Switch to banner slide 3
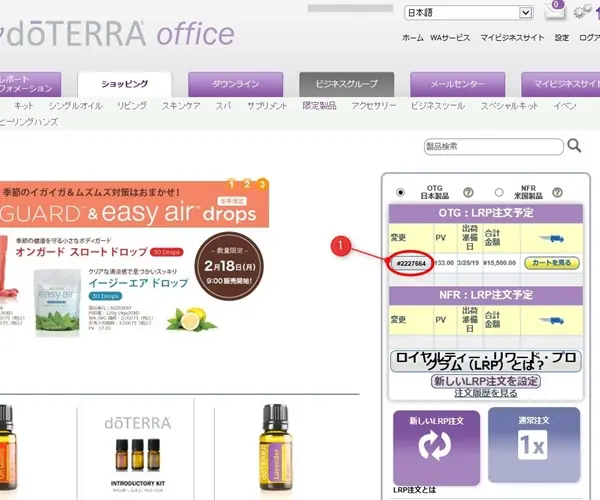This screenshot has height=500, width=600. coord(262,184)
